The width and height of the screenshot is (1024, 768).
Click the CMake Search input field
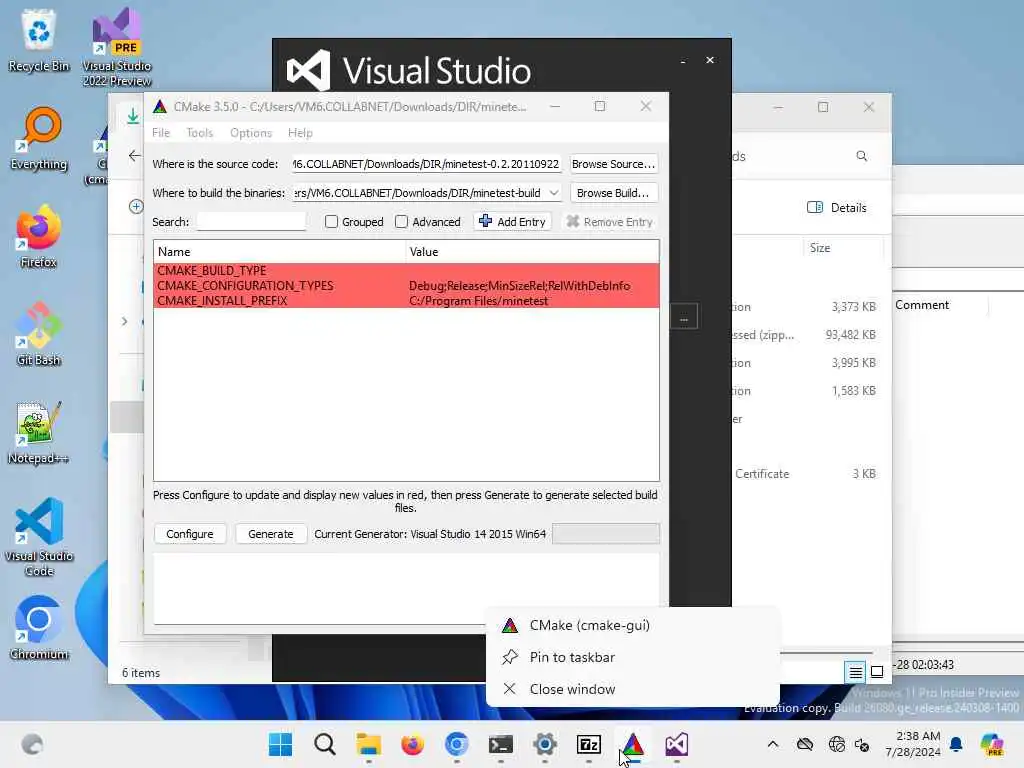251,222
